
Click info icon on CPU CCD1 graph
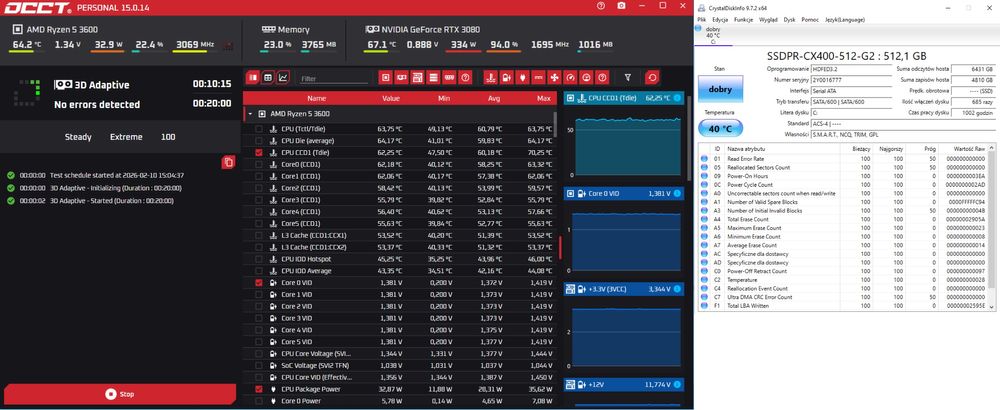click(677, 98)
